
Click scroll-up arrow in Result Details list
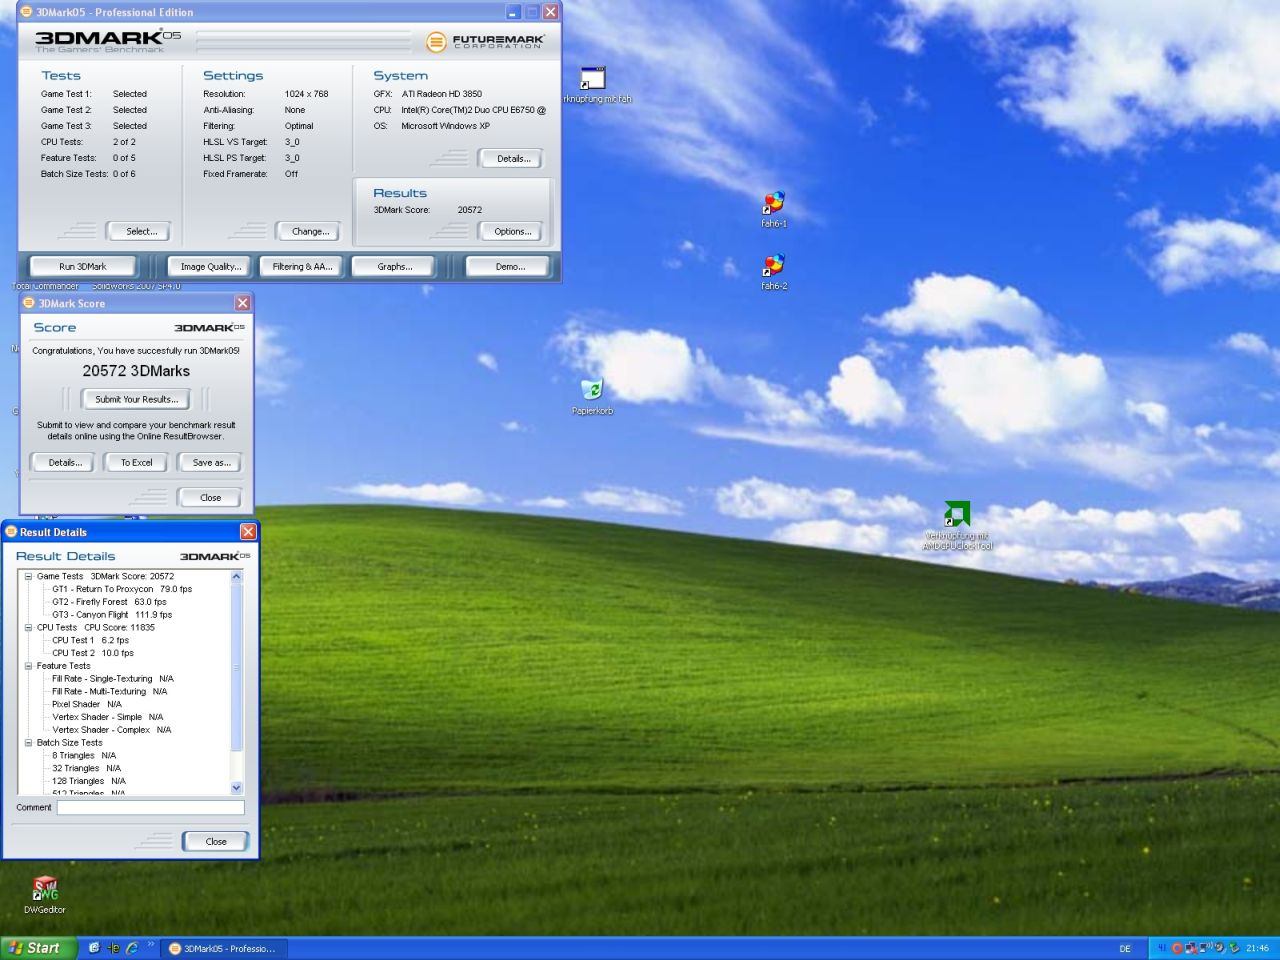[237, 576]
